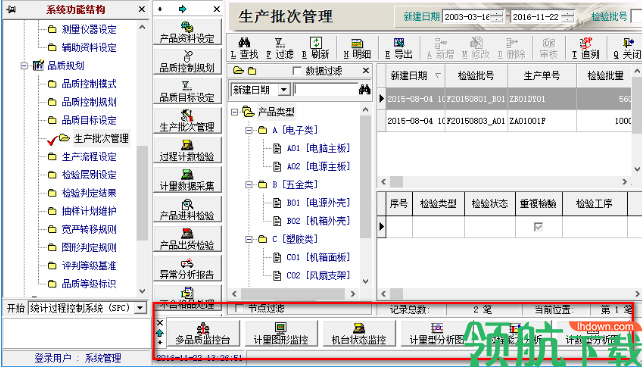Open 产品出货检验 shortcut button
Screen dimensions: 642x374
(187, 238)
